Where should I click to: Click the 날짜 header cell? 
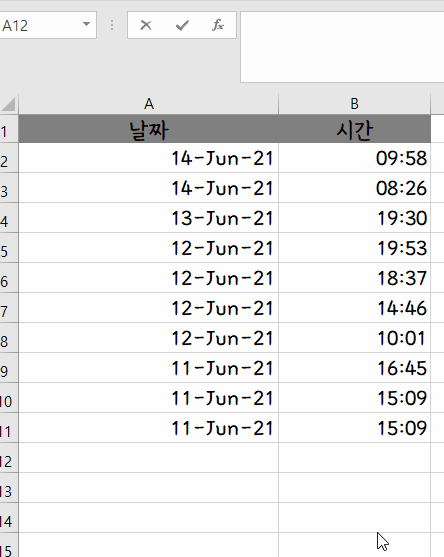148,129
